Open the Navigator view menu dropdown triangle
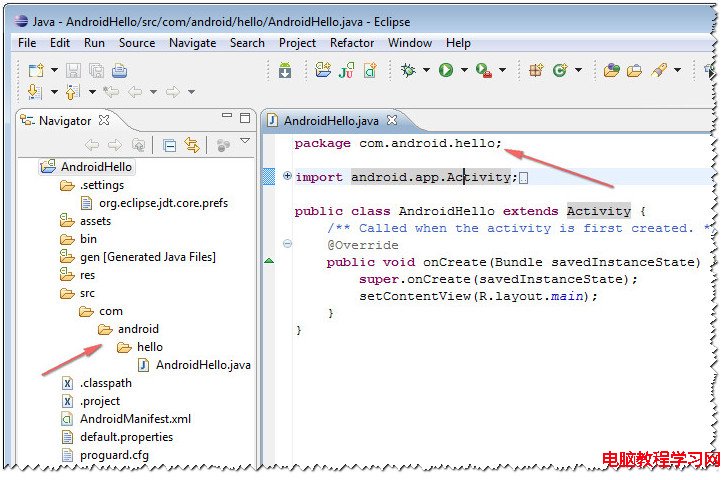Viewport: 727px width, 480px height. click(245, 141)
